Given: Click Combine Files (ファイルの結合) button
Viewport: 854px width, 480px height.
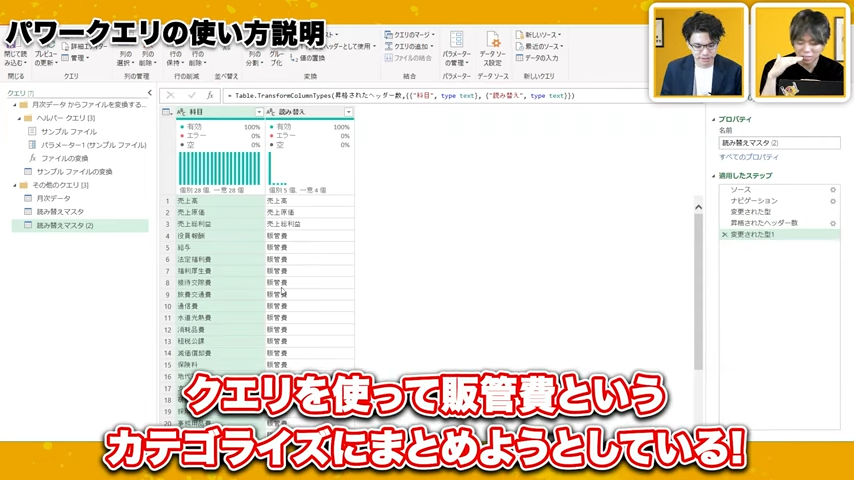Looking at the screenshot, I should (x=408, y=58).
